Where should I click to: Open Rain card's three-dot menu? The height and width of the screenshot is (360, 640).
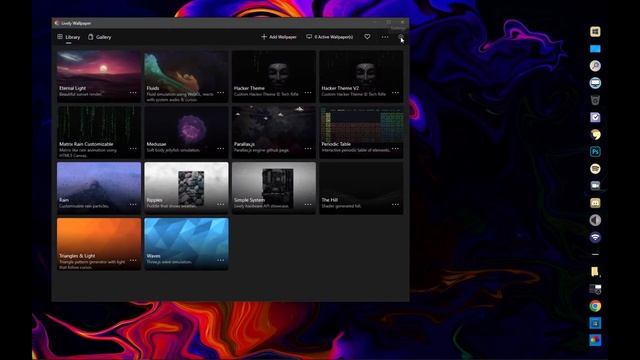tap(133, 204)
